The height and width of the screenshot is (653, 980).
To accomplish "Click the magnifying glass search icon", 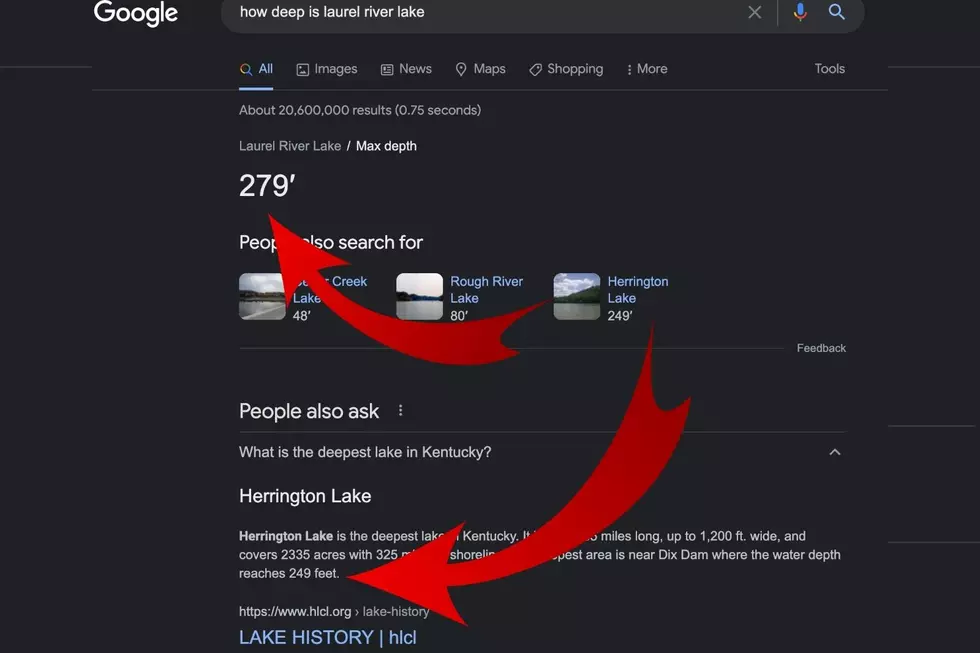I will pyautogui.click(x=836, y=11).
